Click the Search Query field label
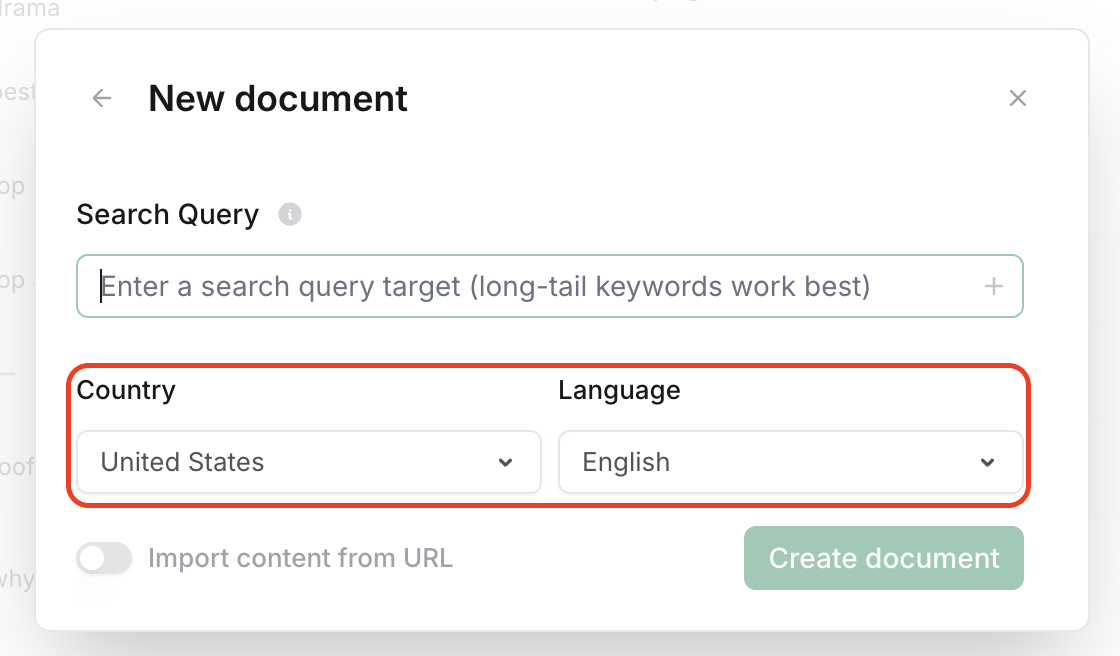The width and height of the screenshot is (1120, 656). (x=167, y=215)
